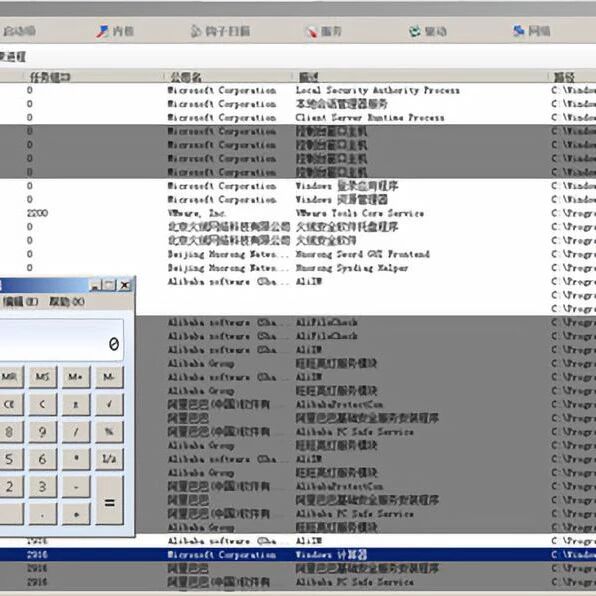596x596 pixels.
Task: Click the 2200 value cell
Action: (x=37, y=213)
